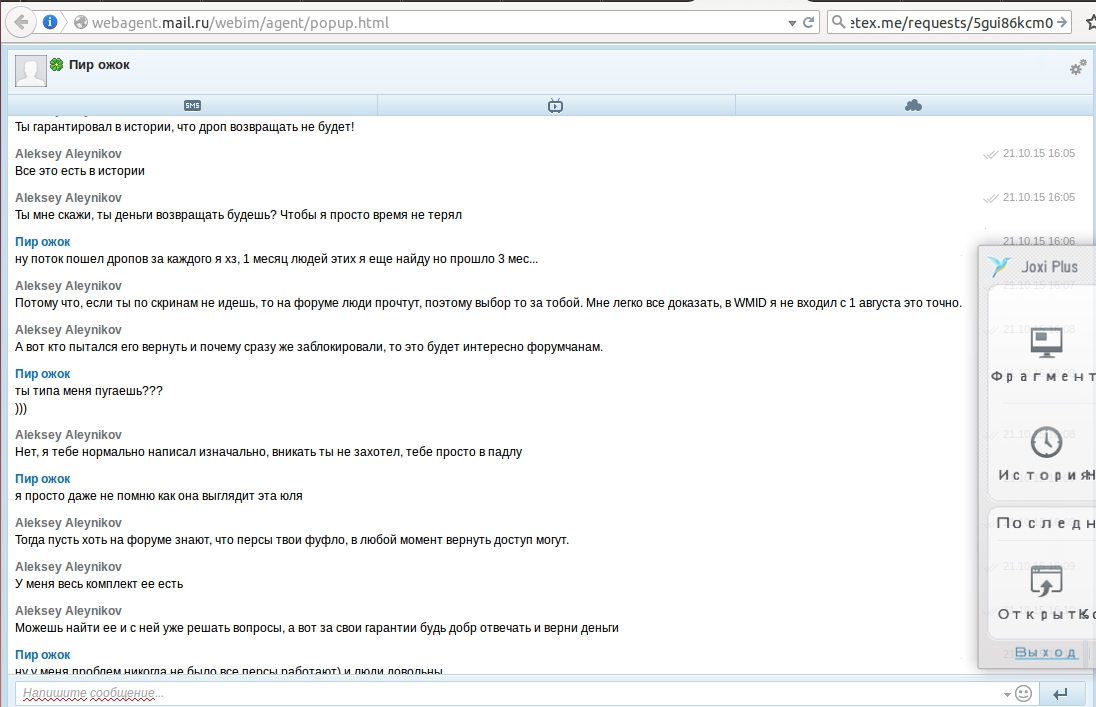
Task: Click message 'Нет, я тебе нормально написал изначально'
Action: point(268,452)
